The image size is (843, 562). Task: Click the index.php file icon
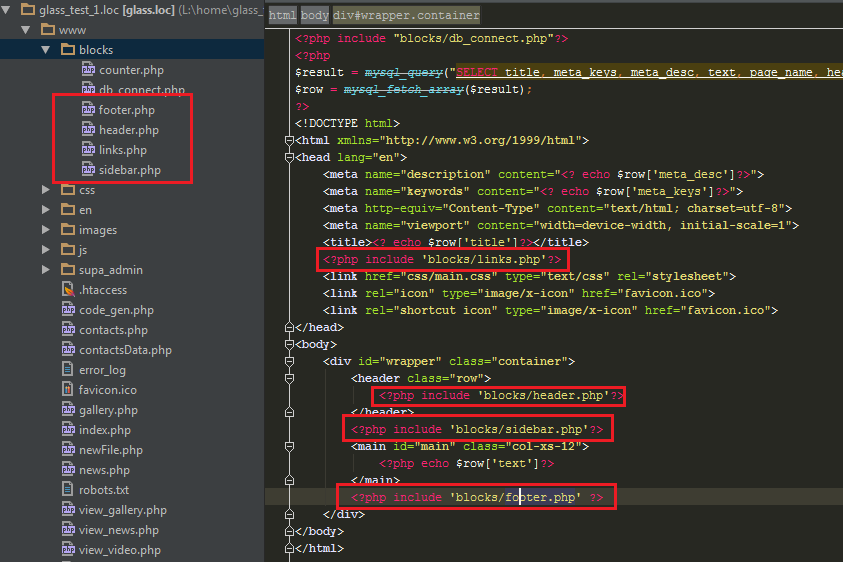[x=68, y=430]
